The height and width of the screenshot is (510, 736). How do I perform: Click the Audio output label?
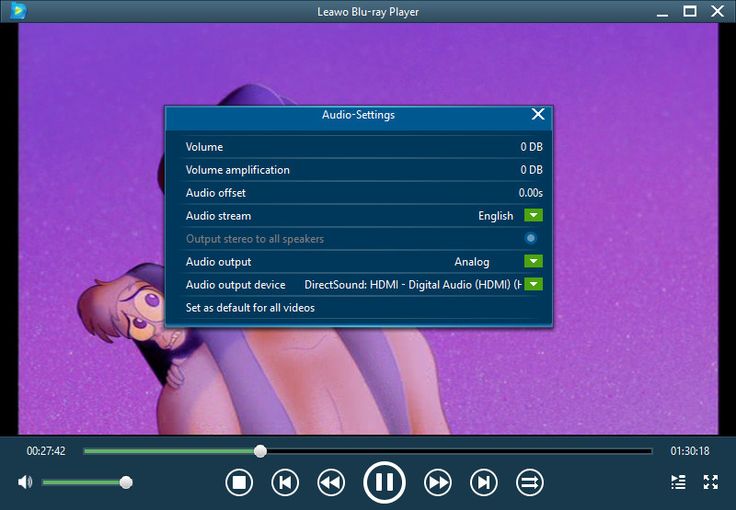218,262
